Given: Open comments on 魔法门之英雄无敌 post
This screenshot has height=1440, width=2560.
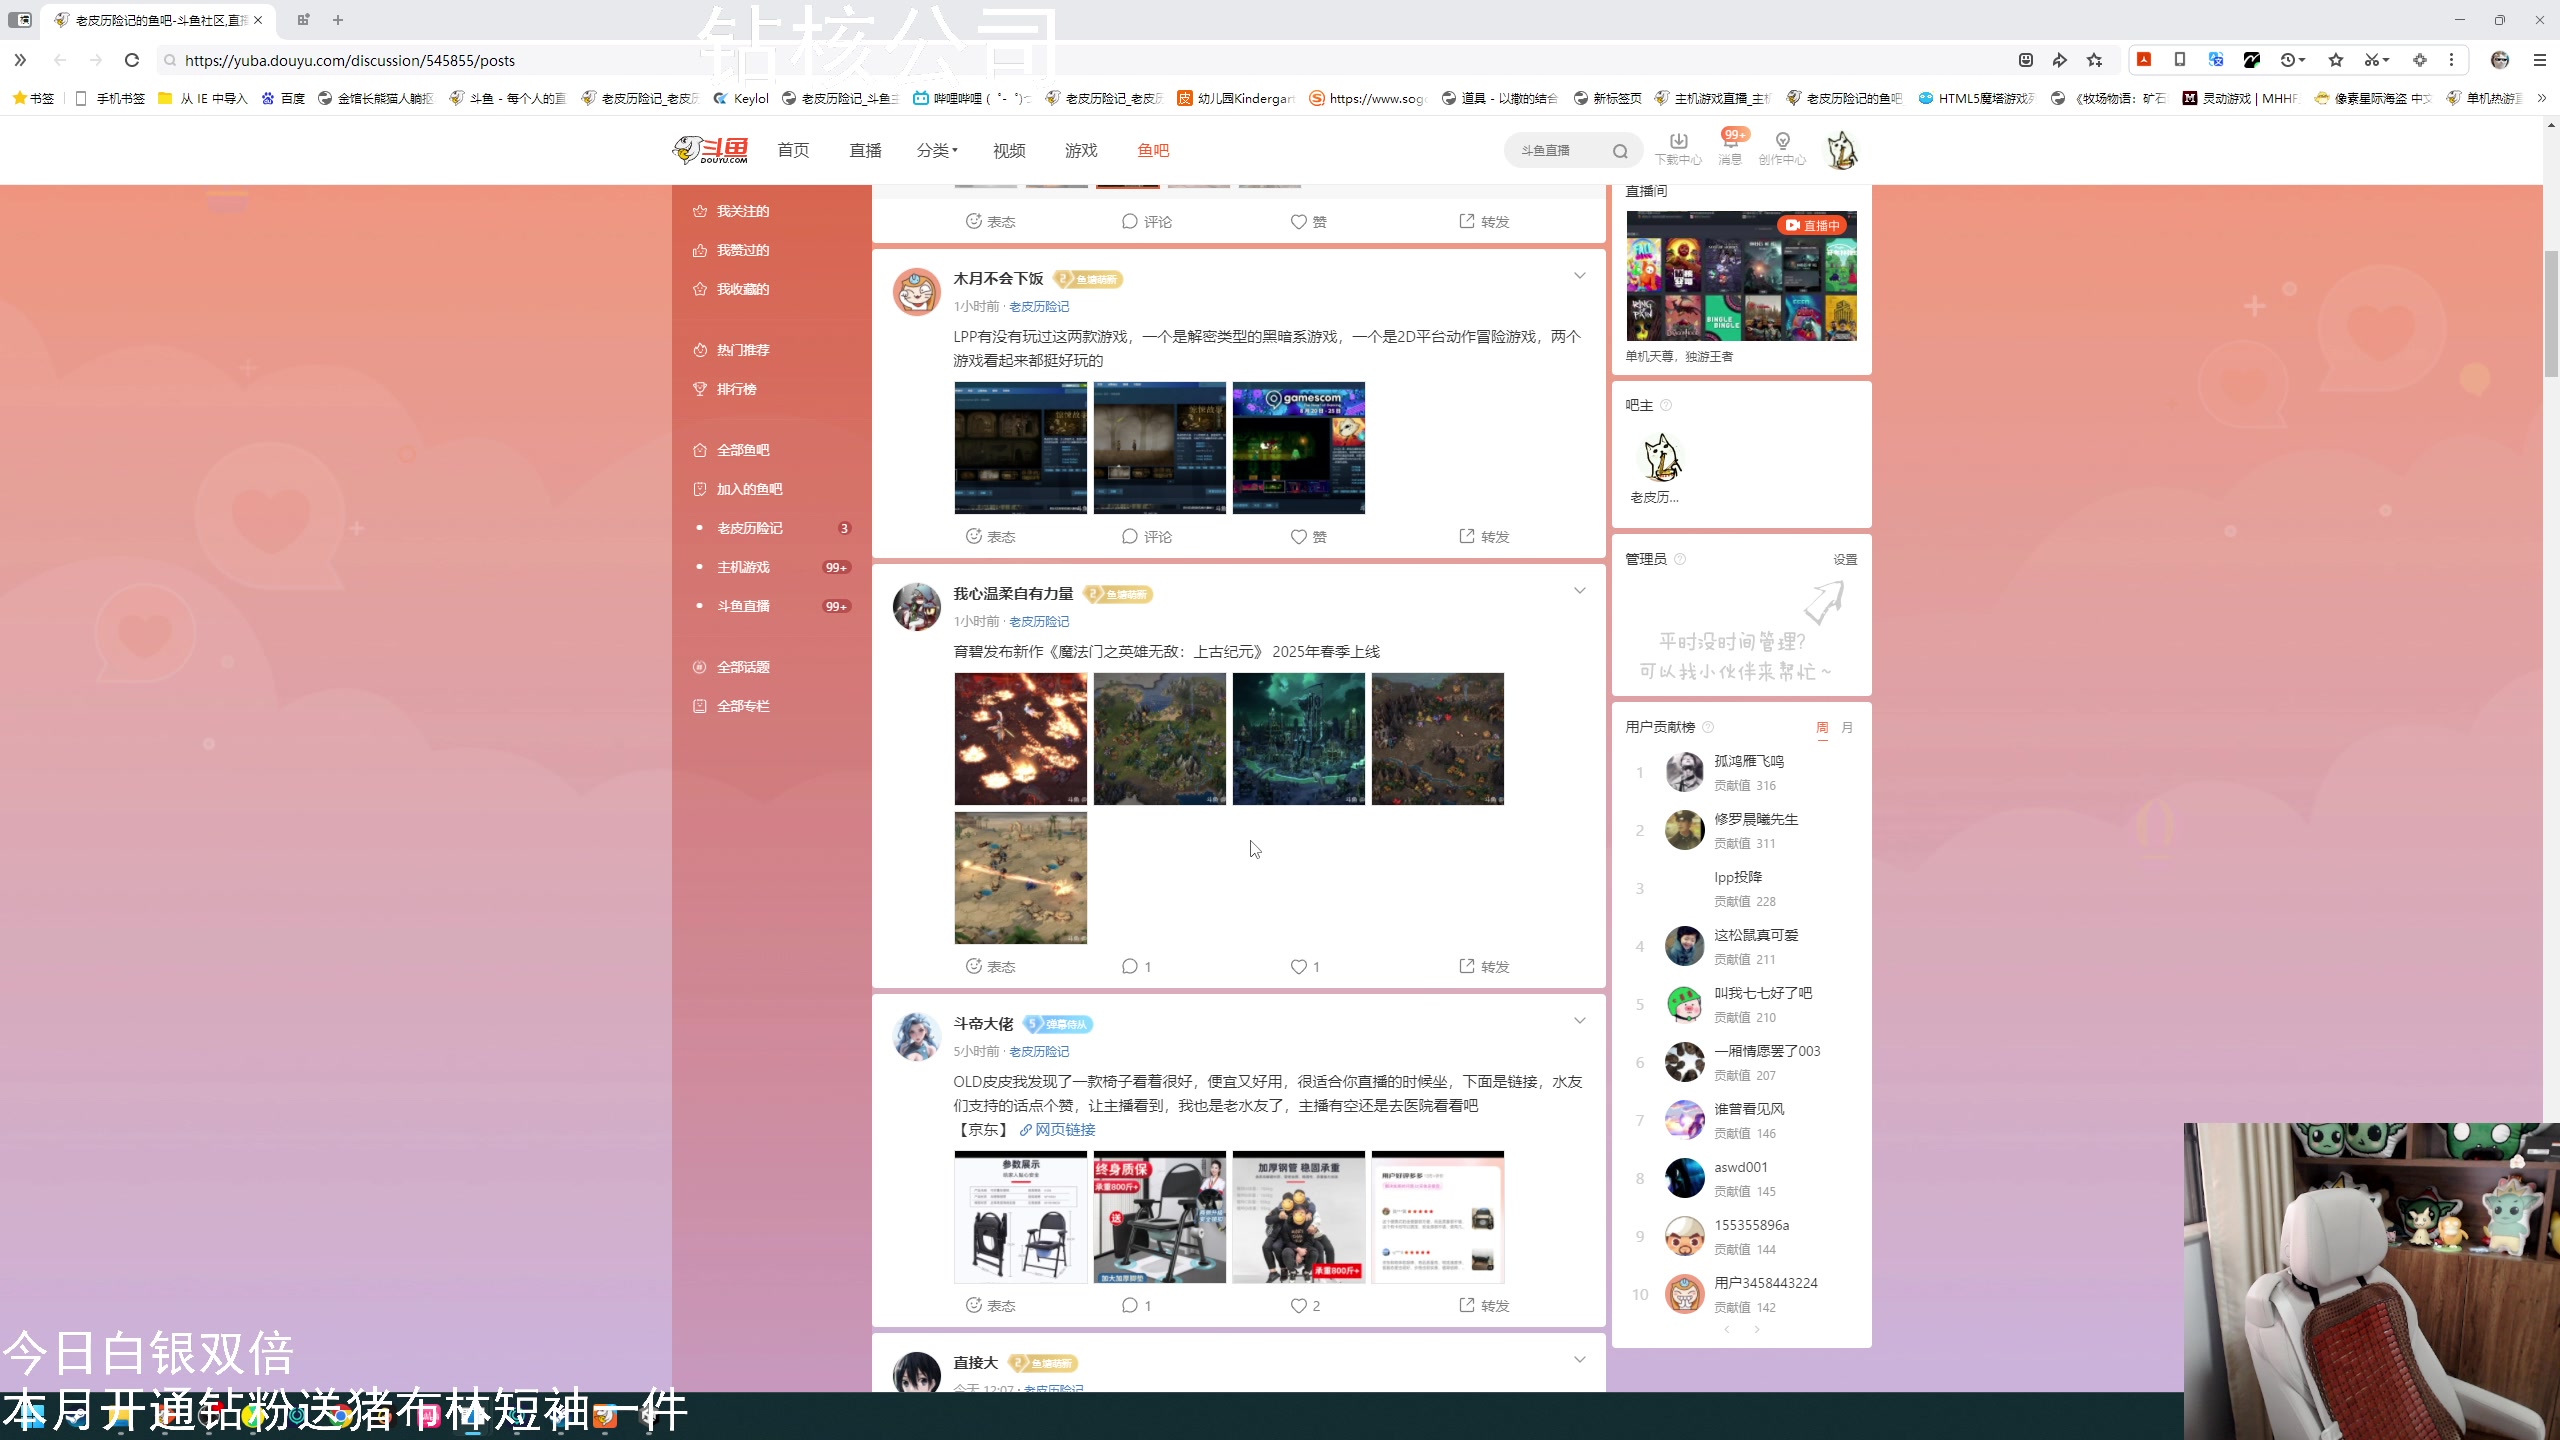Looking at the screenshot, I should [x=1136, y=967].
